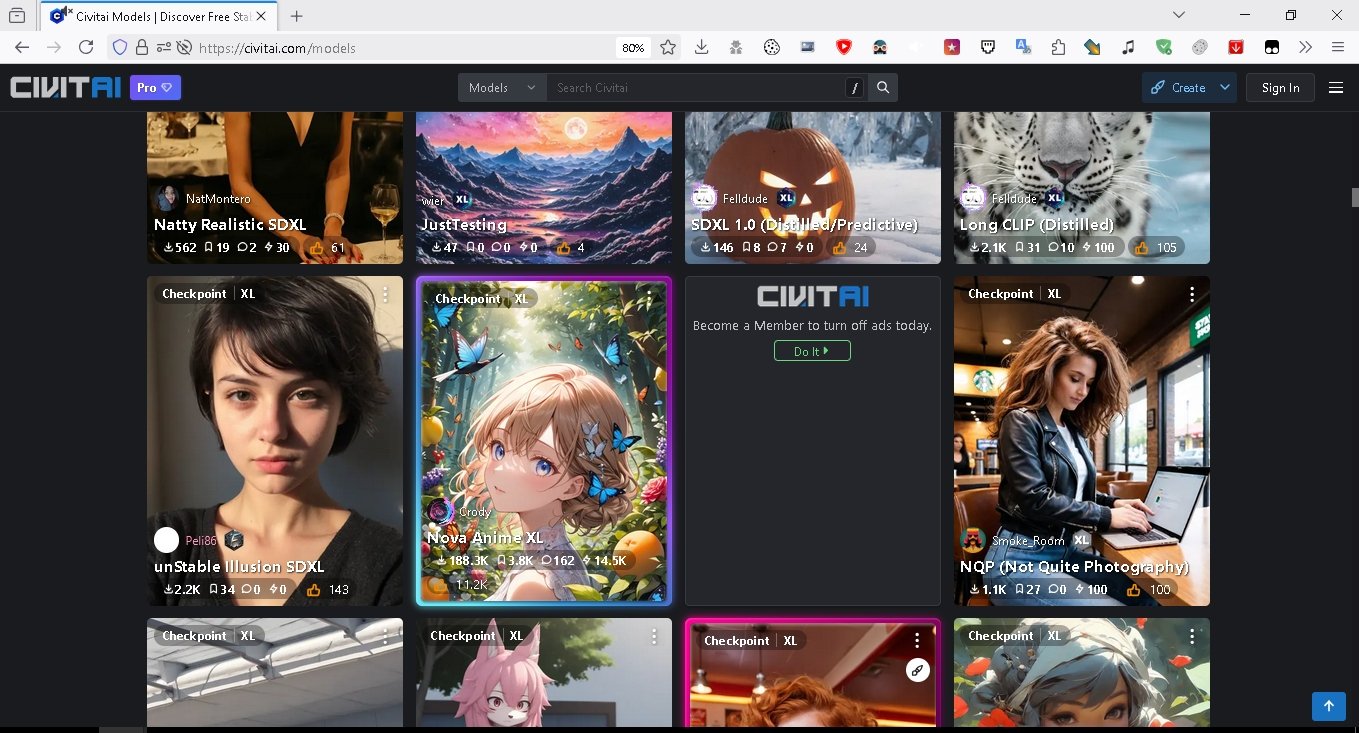1359x733 pixels.
Task: Reload the page using the refresh button
Action: pos(86,47)
